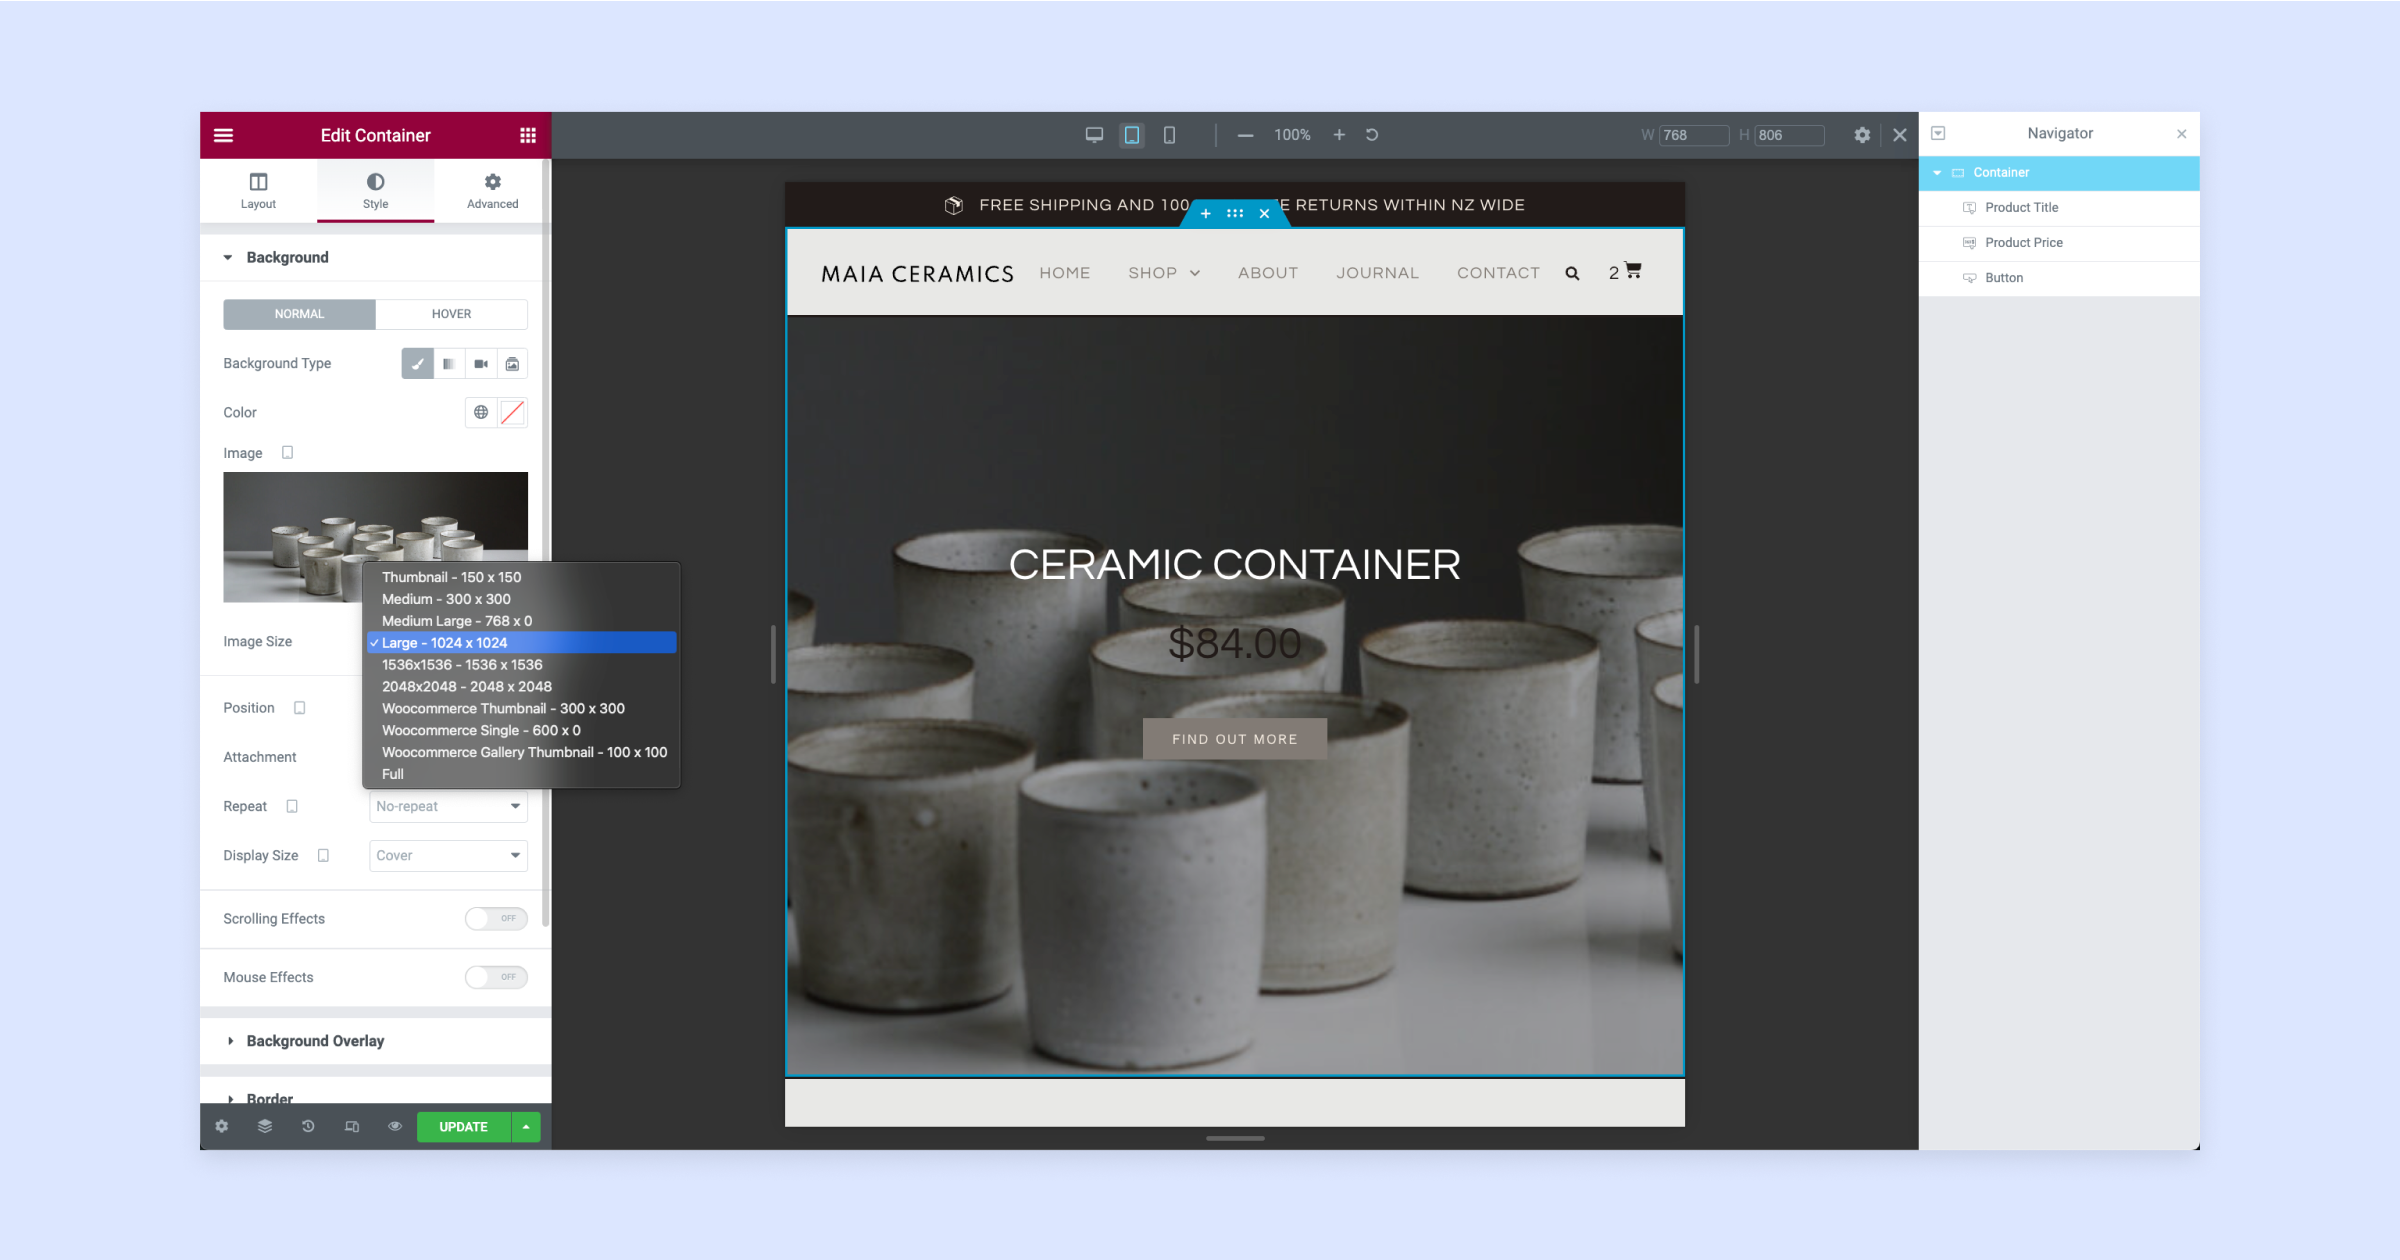The image size is (2400, 1260).
Task: Select the gradient background type icon
Action: click(449, 364)
